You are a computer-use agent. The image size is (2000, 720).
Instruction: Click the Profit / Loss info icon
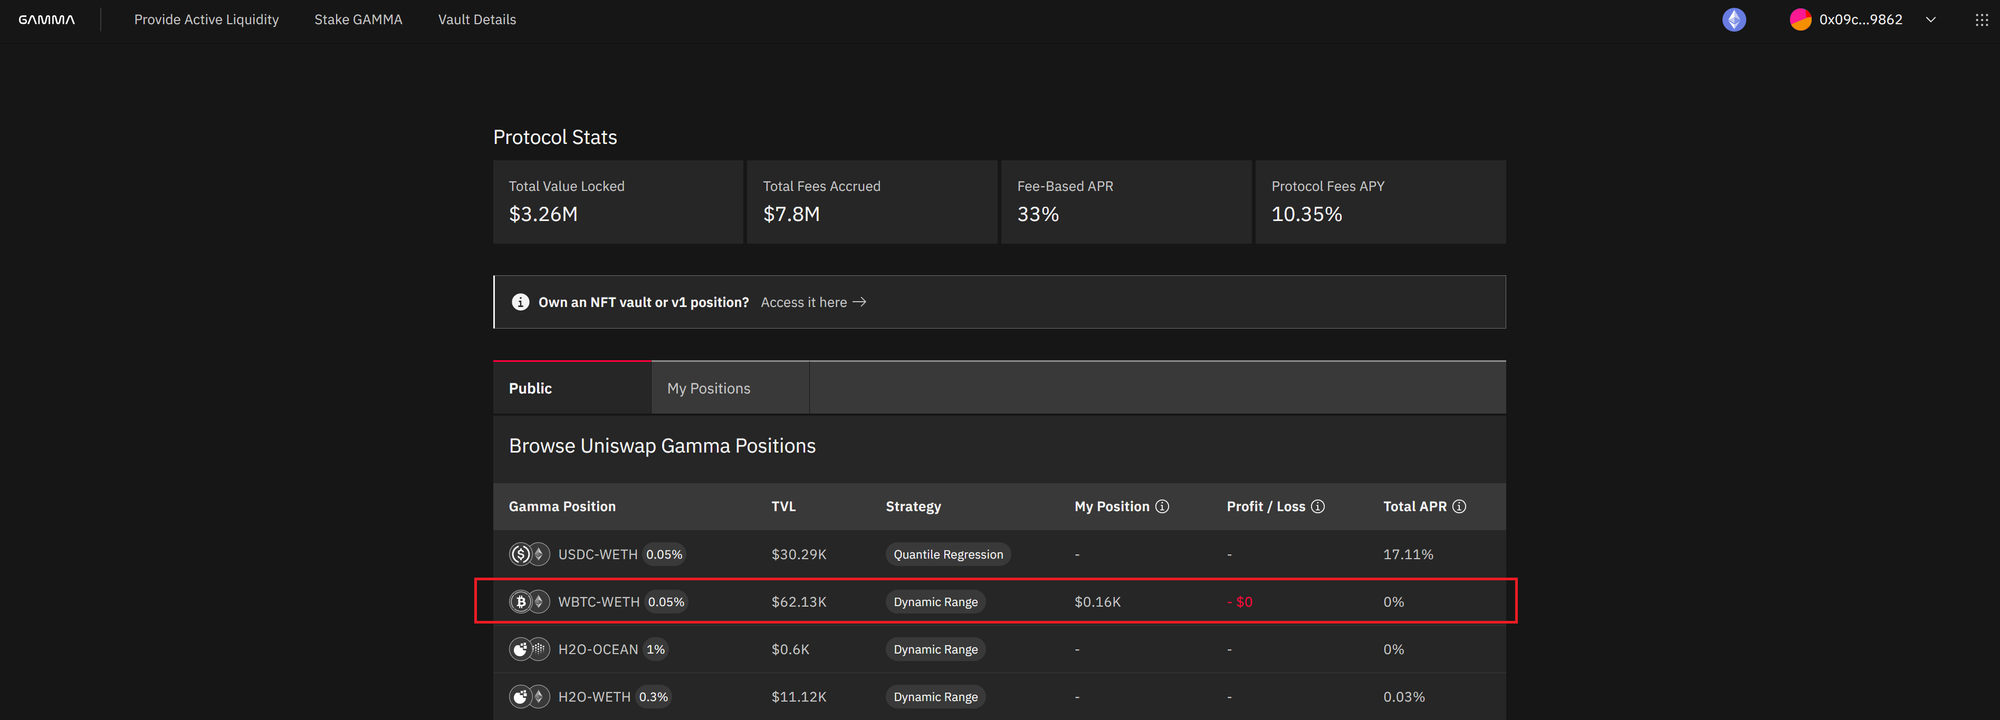(x=1318, y=507)
